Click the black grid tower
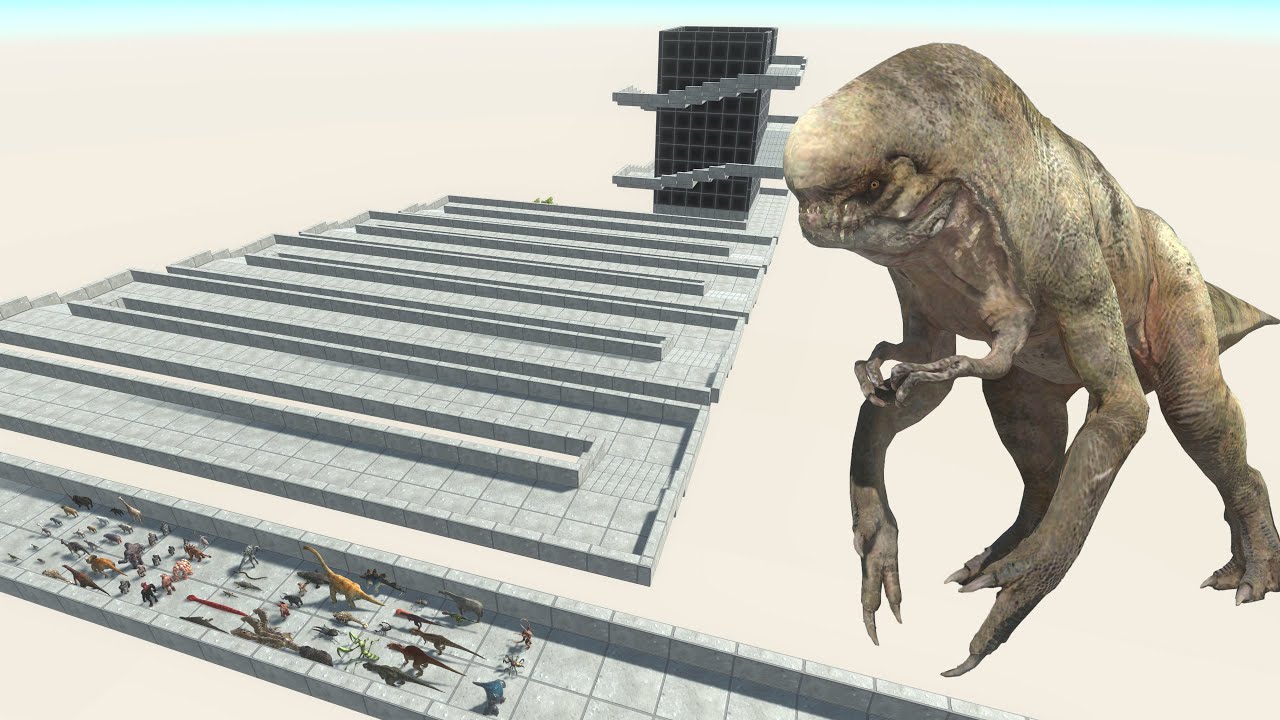Viewport: 1280px width, 720px height. (717, 120)
